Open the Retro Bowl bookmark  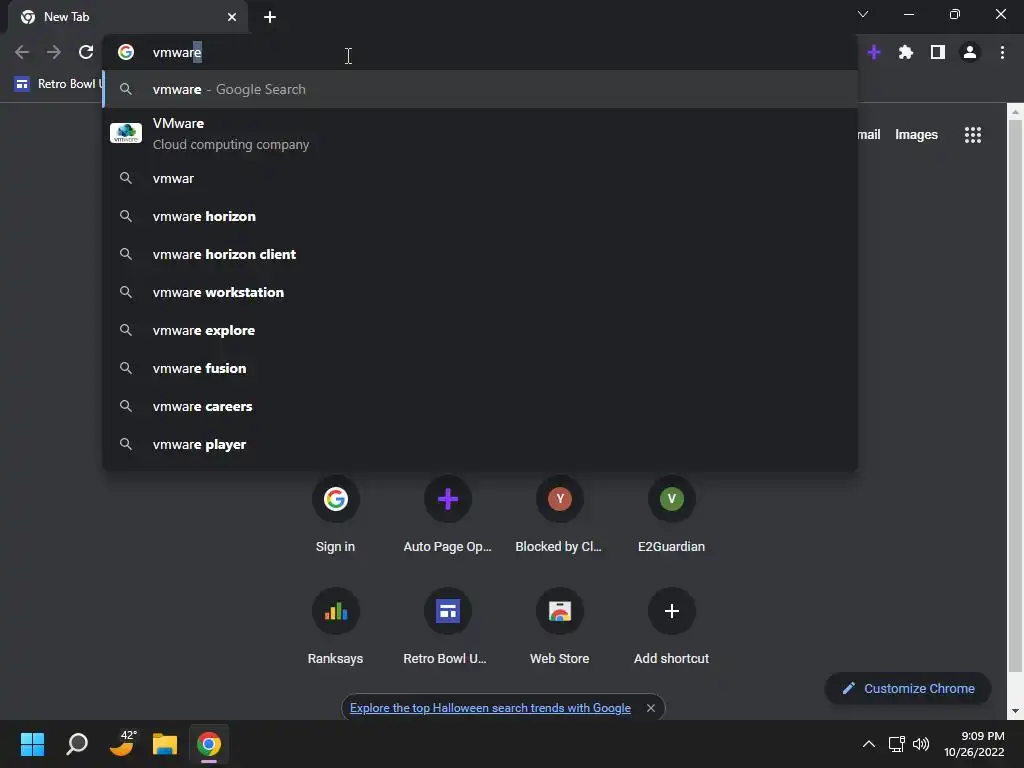pyautogui.click(x=57, y=84)
